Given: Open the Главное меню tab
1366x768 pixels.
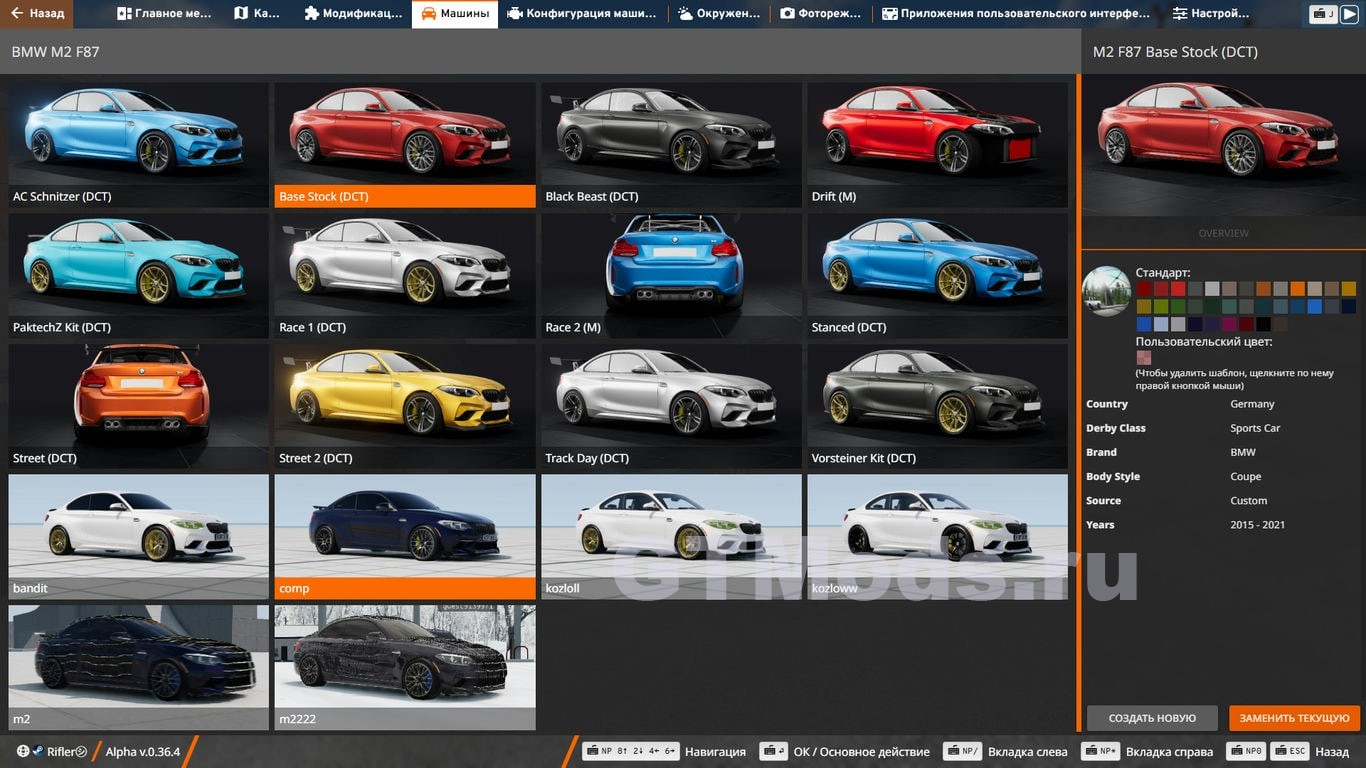Looking at the screenshot, I should [x=164, y=14].
